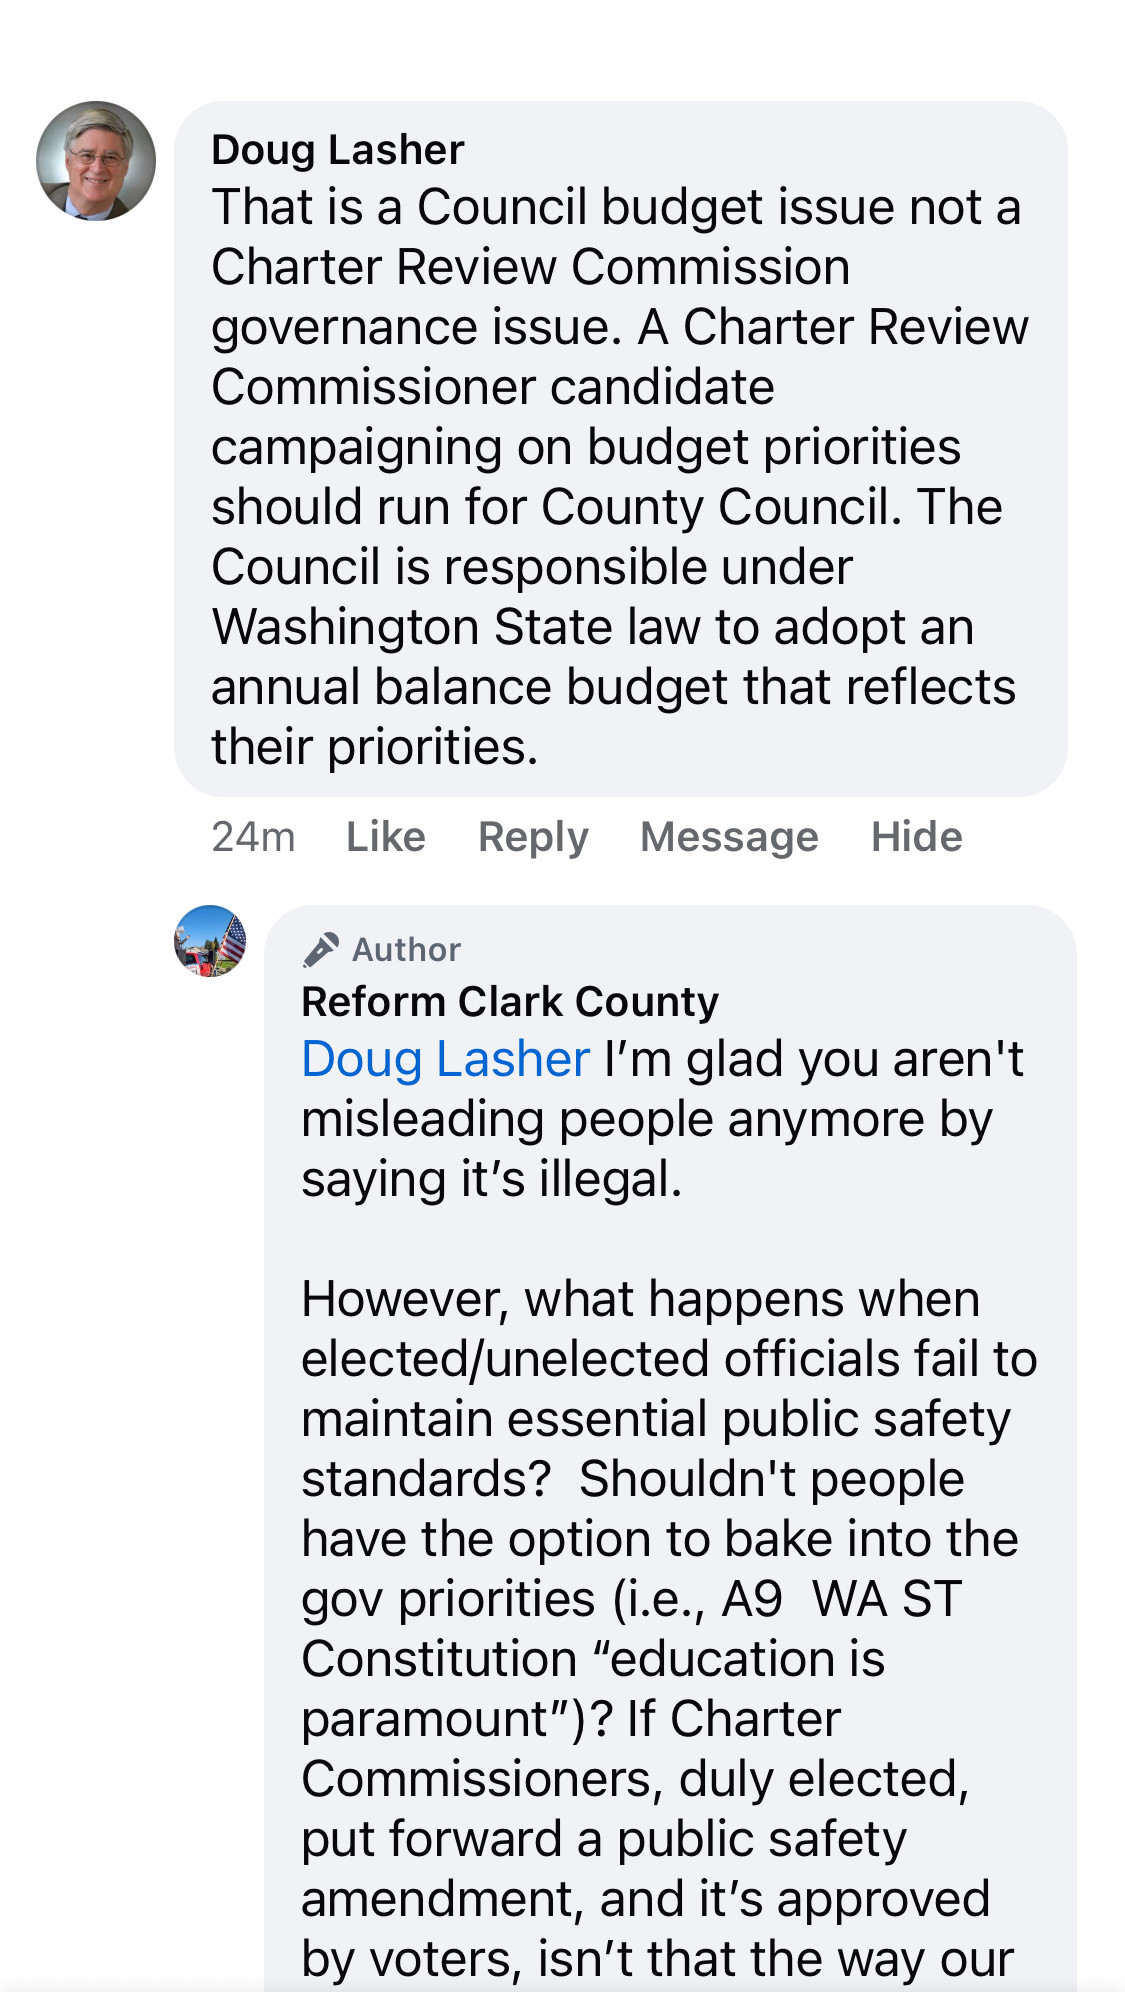Like Doug Lasher's comment
Viewport: 1125px width, 2005px height.
point(386,837)
